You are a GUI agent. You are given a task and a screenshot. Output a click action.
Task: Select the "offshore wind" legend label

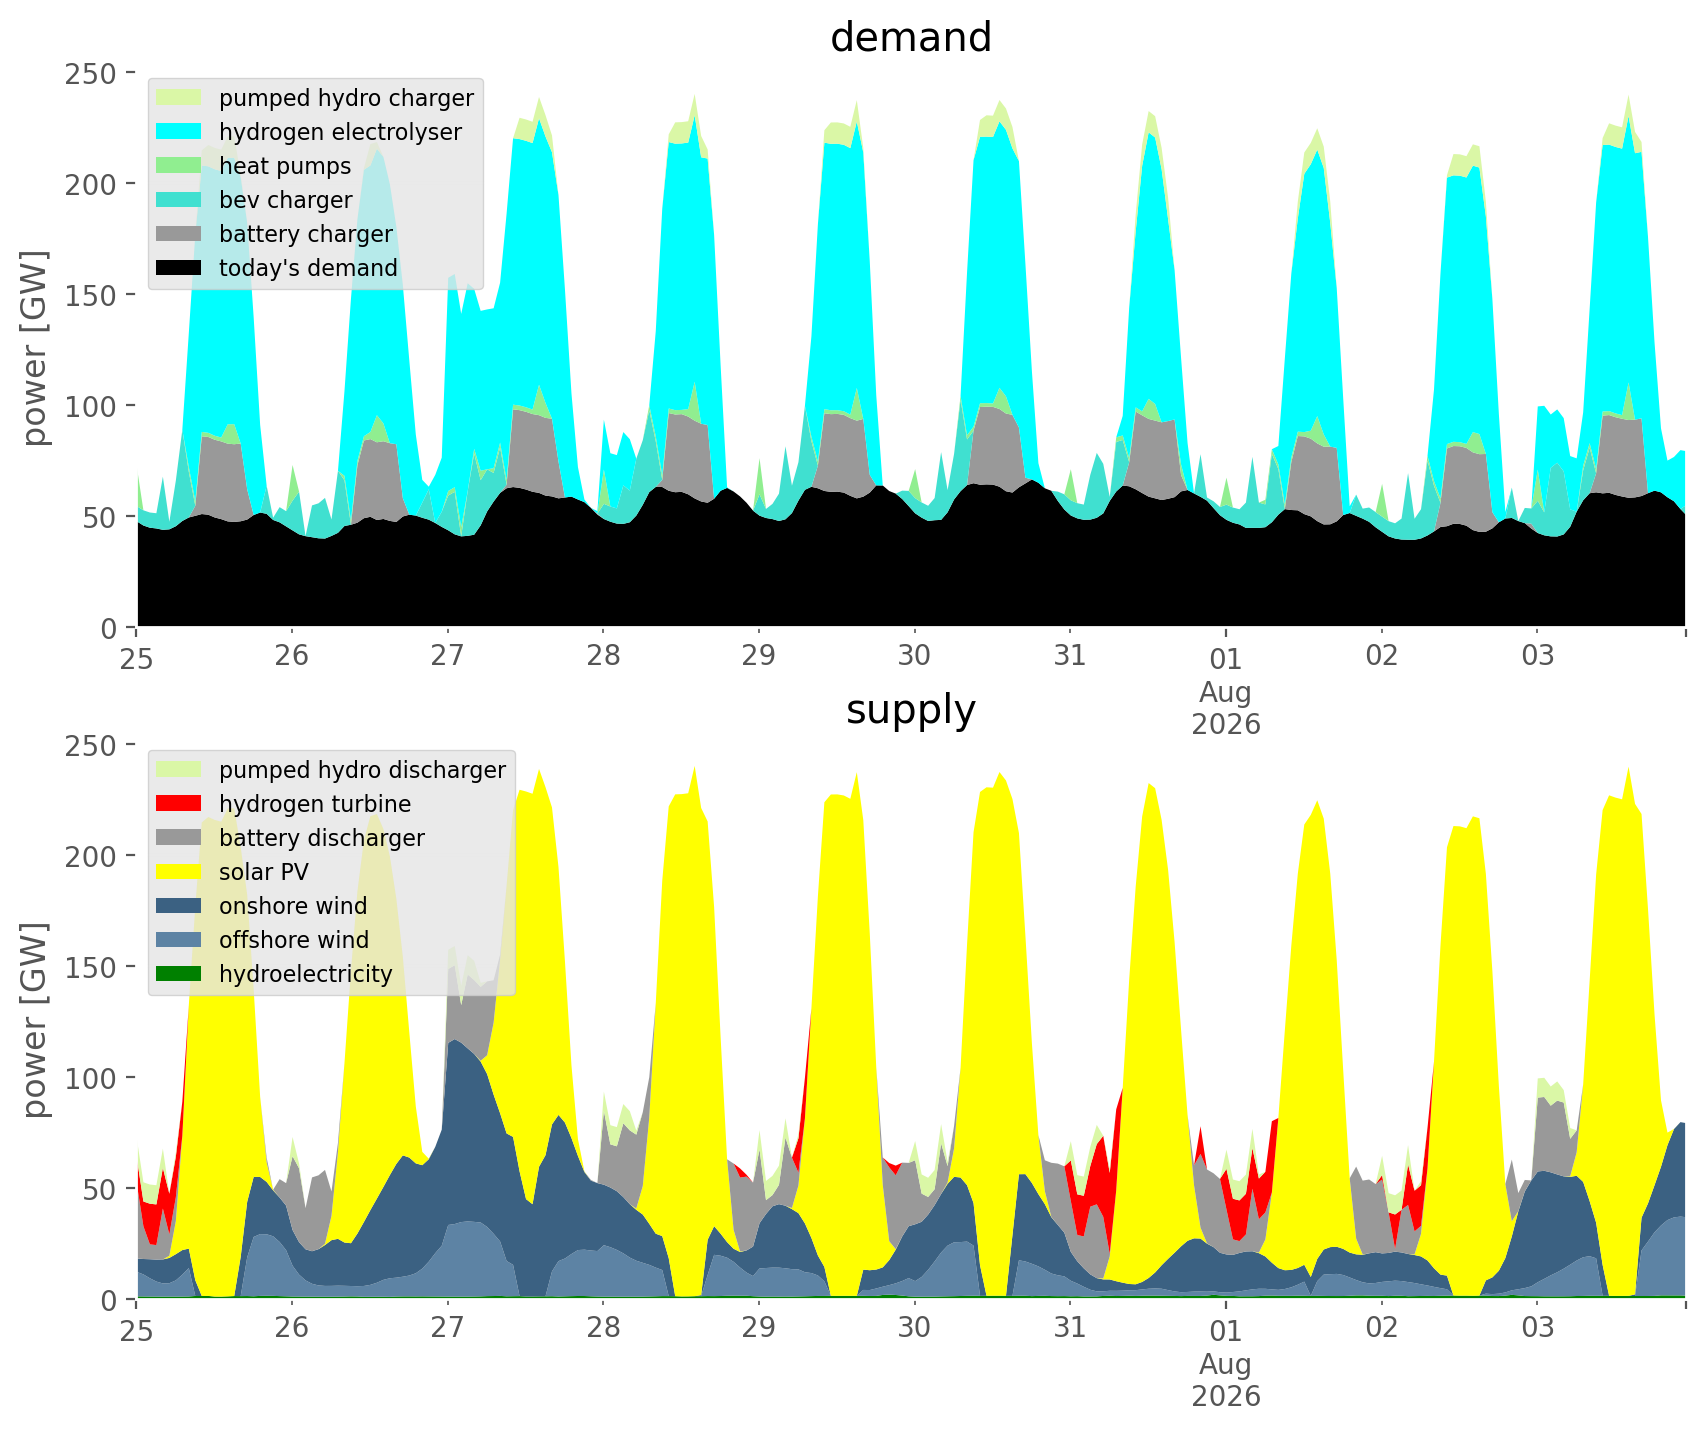click(x=294, y=940)
